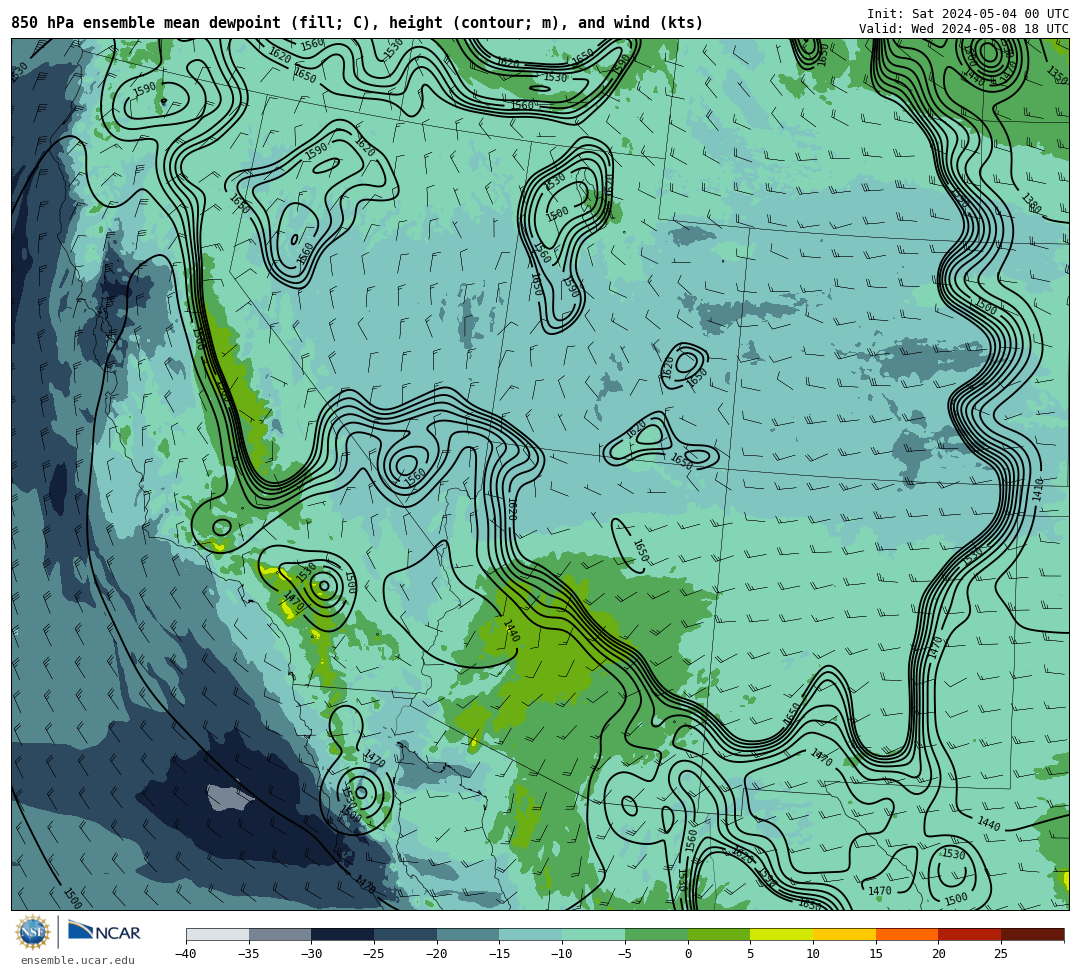Click the green -5 to 0 swatch

pos(656,934)
